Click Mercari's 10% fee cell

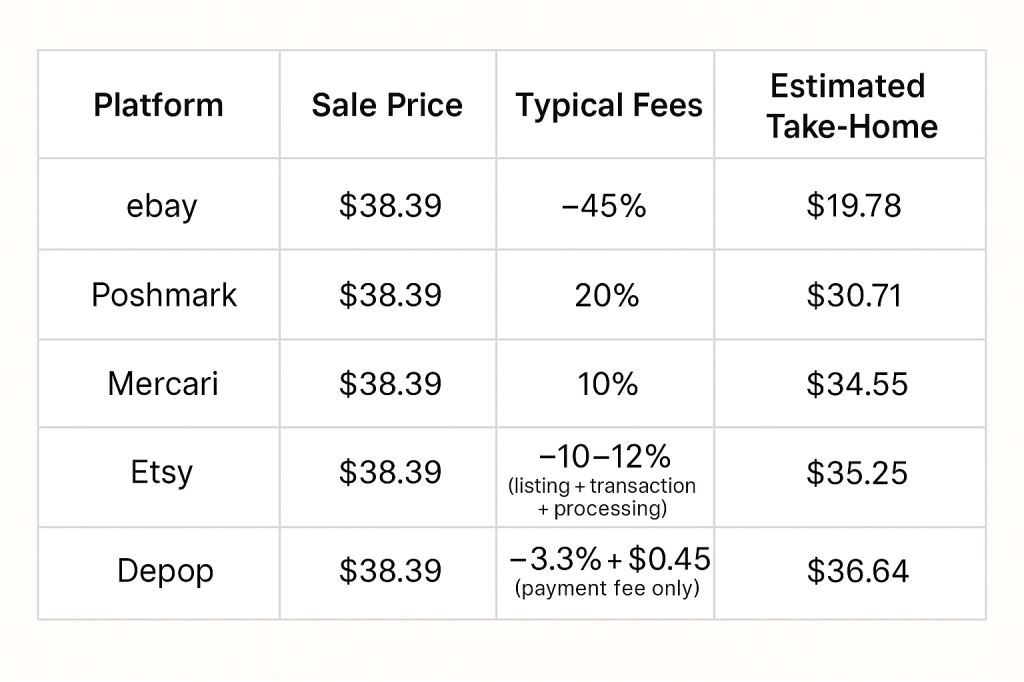607,384
